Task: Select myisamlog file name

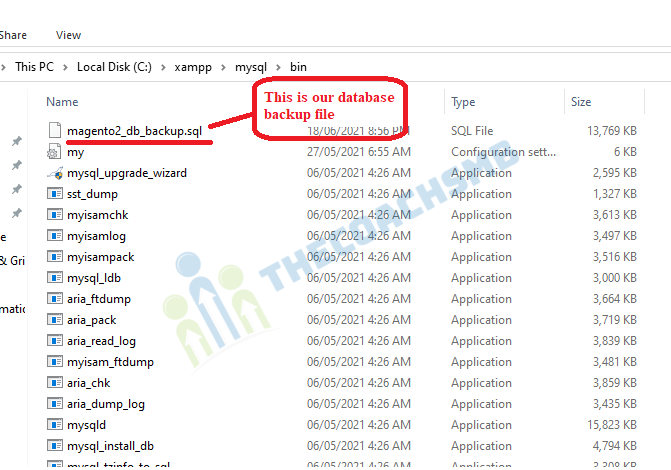Action: (x=96, y=236)
